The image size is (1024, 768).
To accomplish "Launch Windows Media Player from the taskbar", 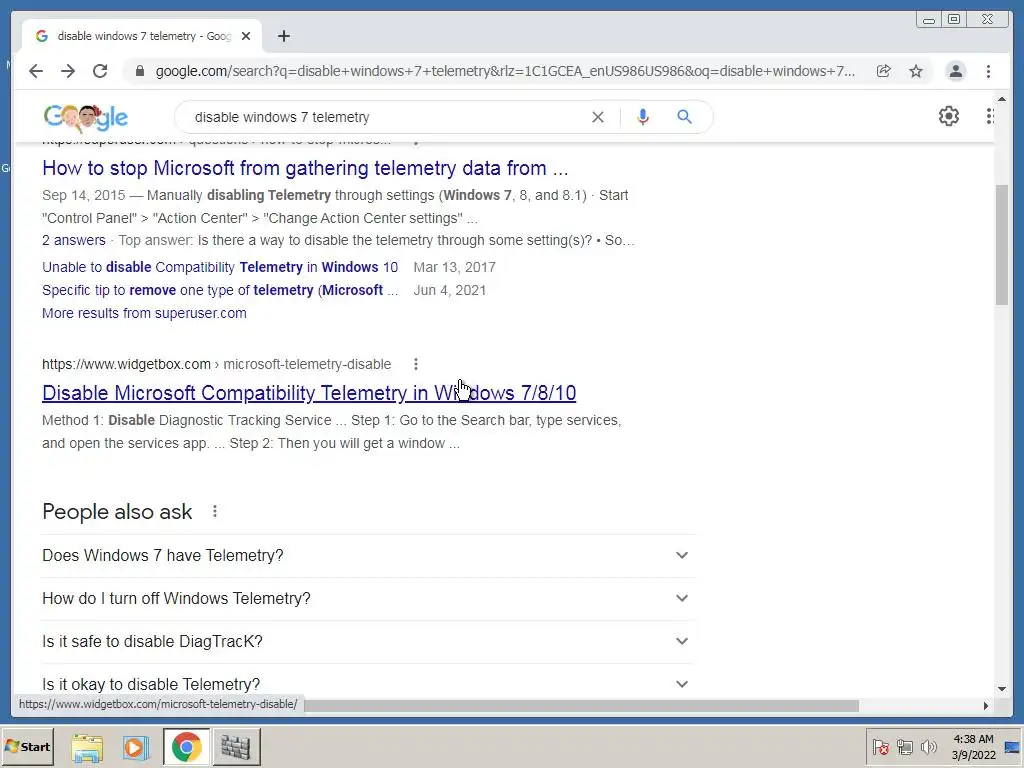I will (136, 747).
